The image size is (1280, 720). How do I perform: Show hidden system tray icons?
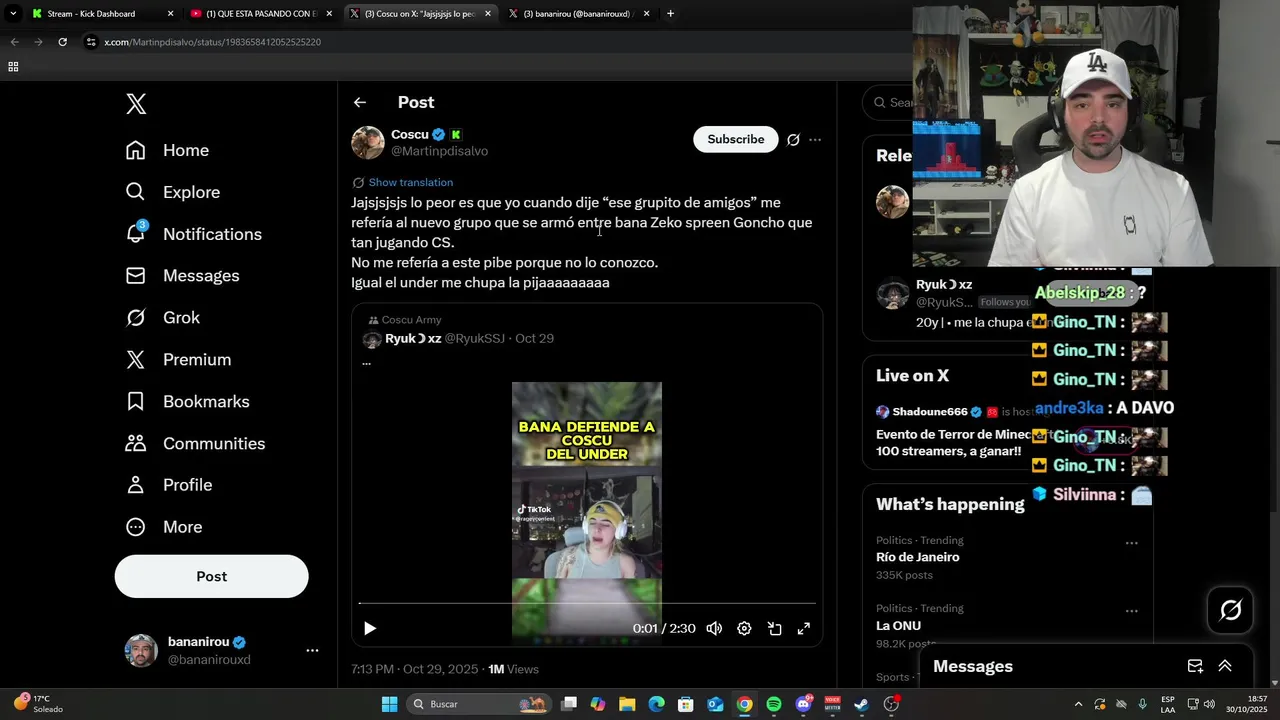[x=1078, y=704]
